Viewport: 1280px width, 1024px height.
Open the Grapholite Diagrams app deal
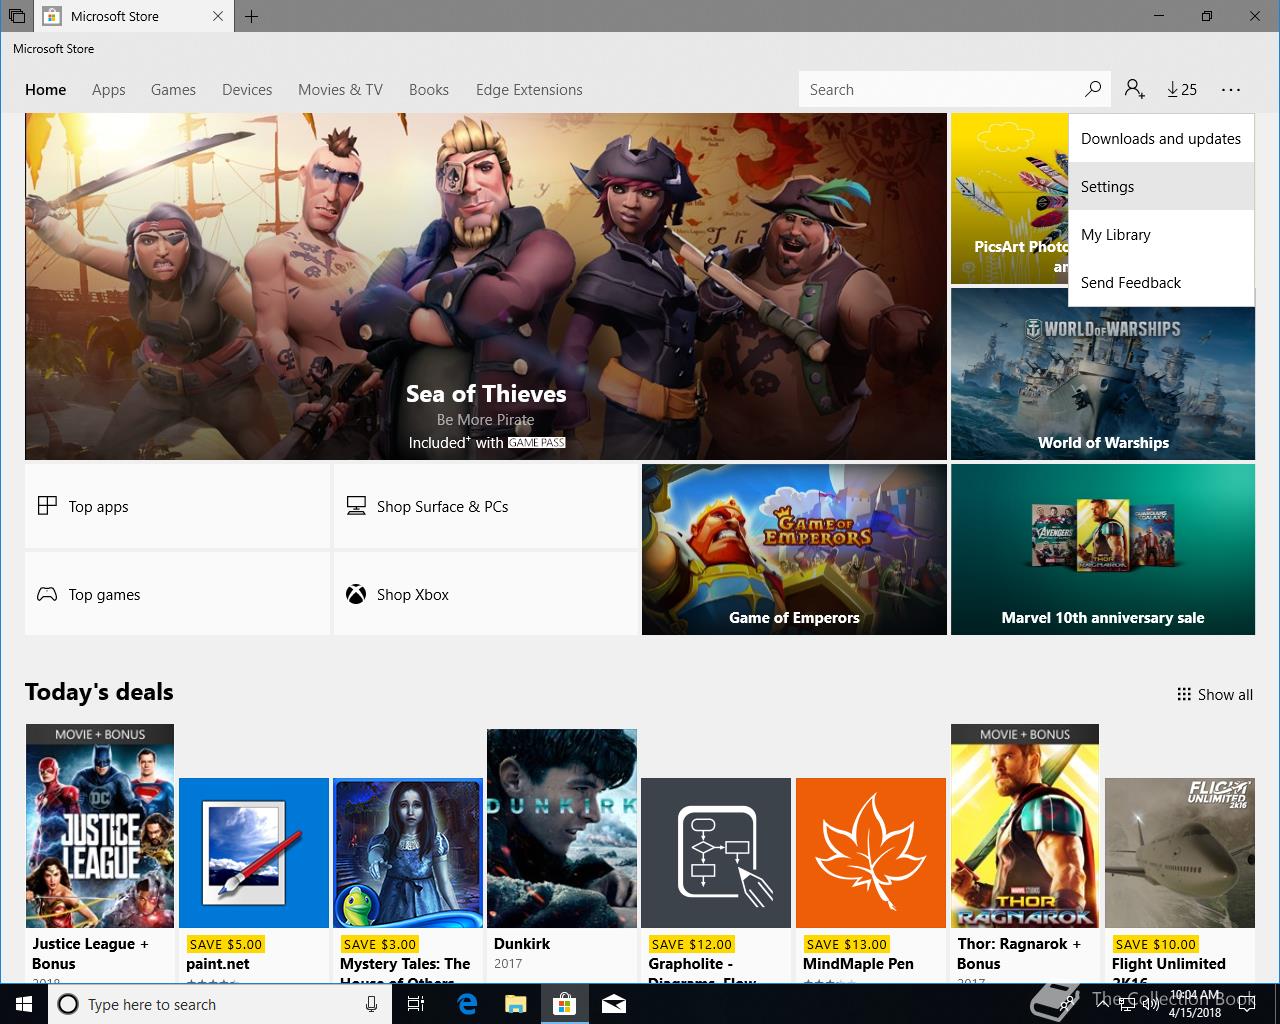716,880
